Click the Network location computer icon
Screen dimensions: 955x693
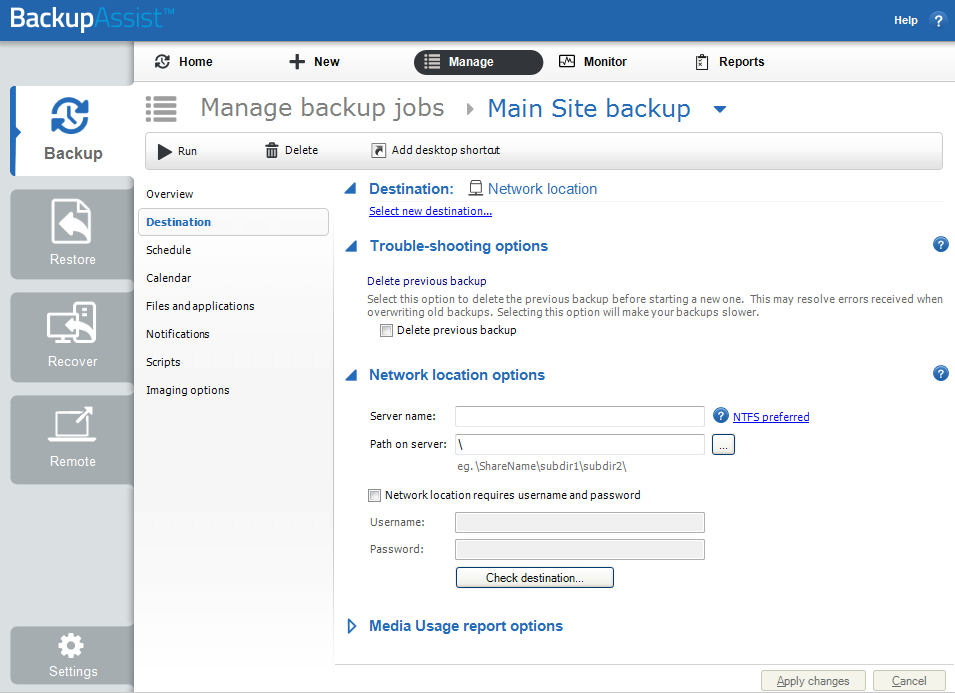(476, 188)
